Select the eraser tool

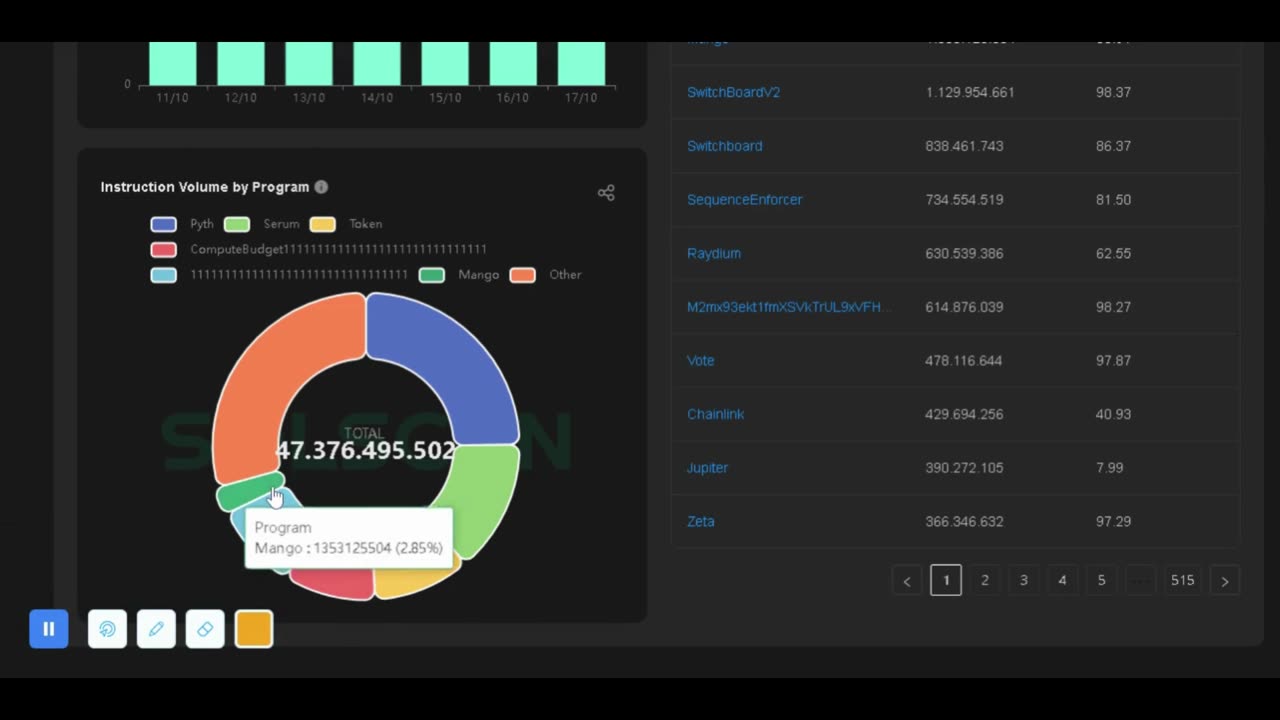(205, 629)
